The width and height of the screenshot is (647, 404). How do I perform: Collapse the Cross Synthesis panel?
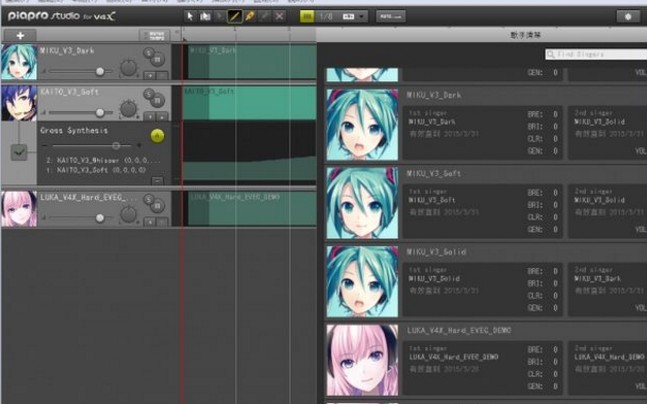(157, 180)
